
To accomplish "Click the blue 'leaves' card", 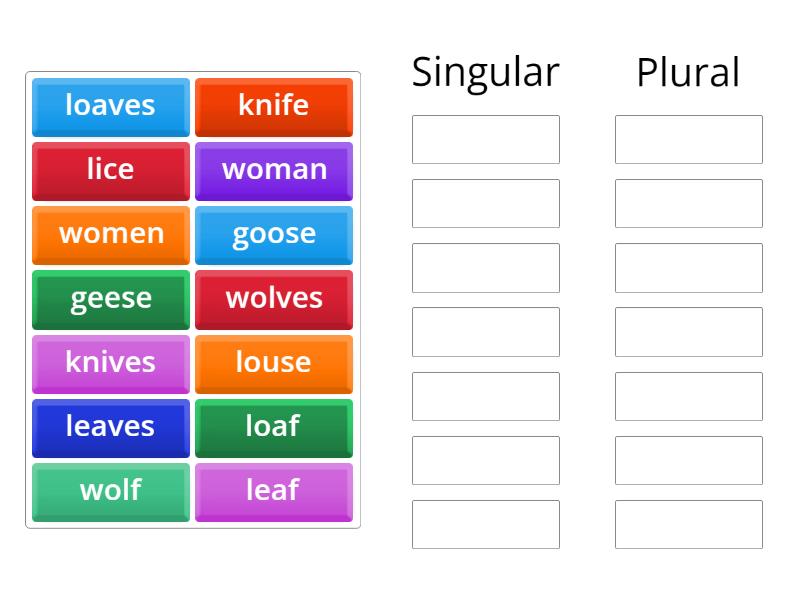I will 110,427.
